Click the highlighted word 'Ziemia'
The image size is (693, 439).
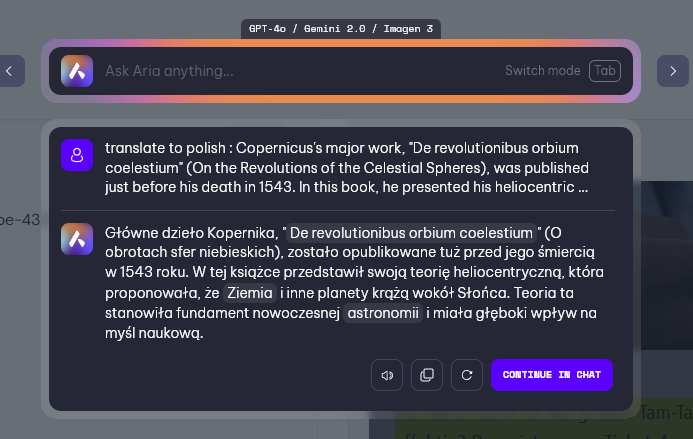pyautogui.click(x=249, y=294)
